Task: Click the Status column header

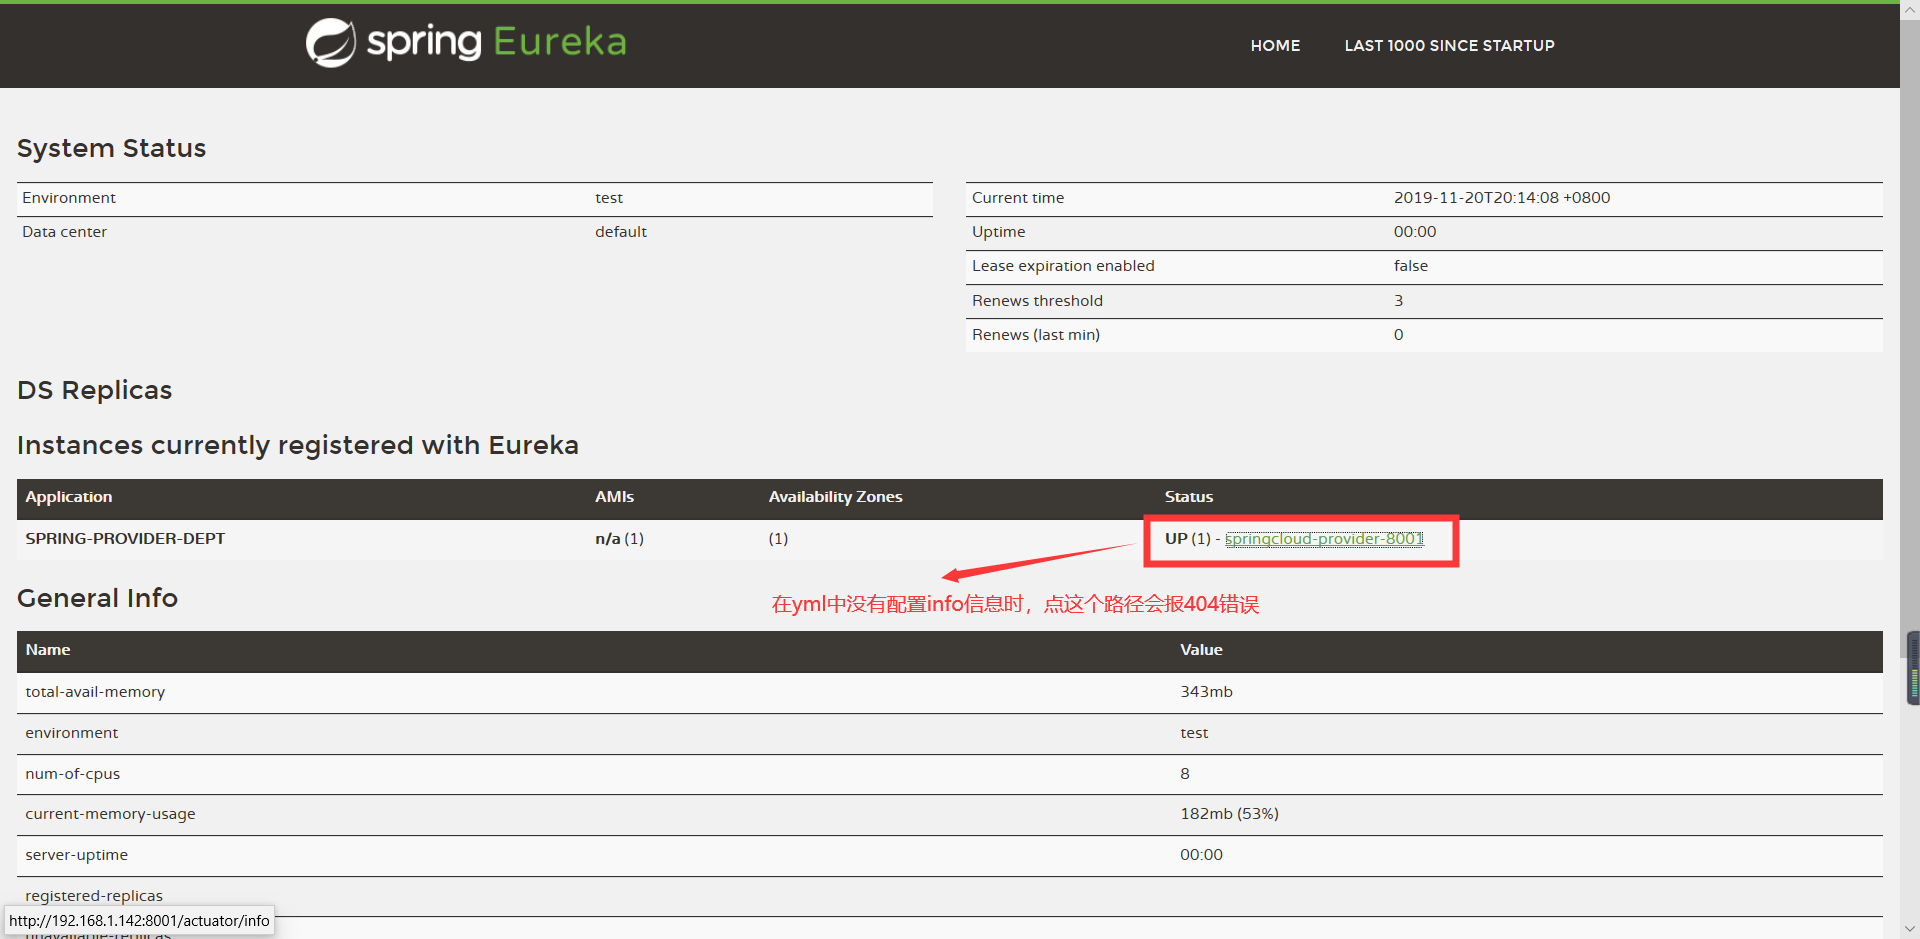Action: (1188, 497)
